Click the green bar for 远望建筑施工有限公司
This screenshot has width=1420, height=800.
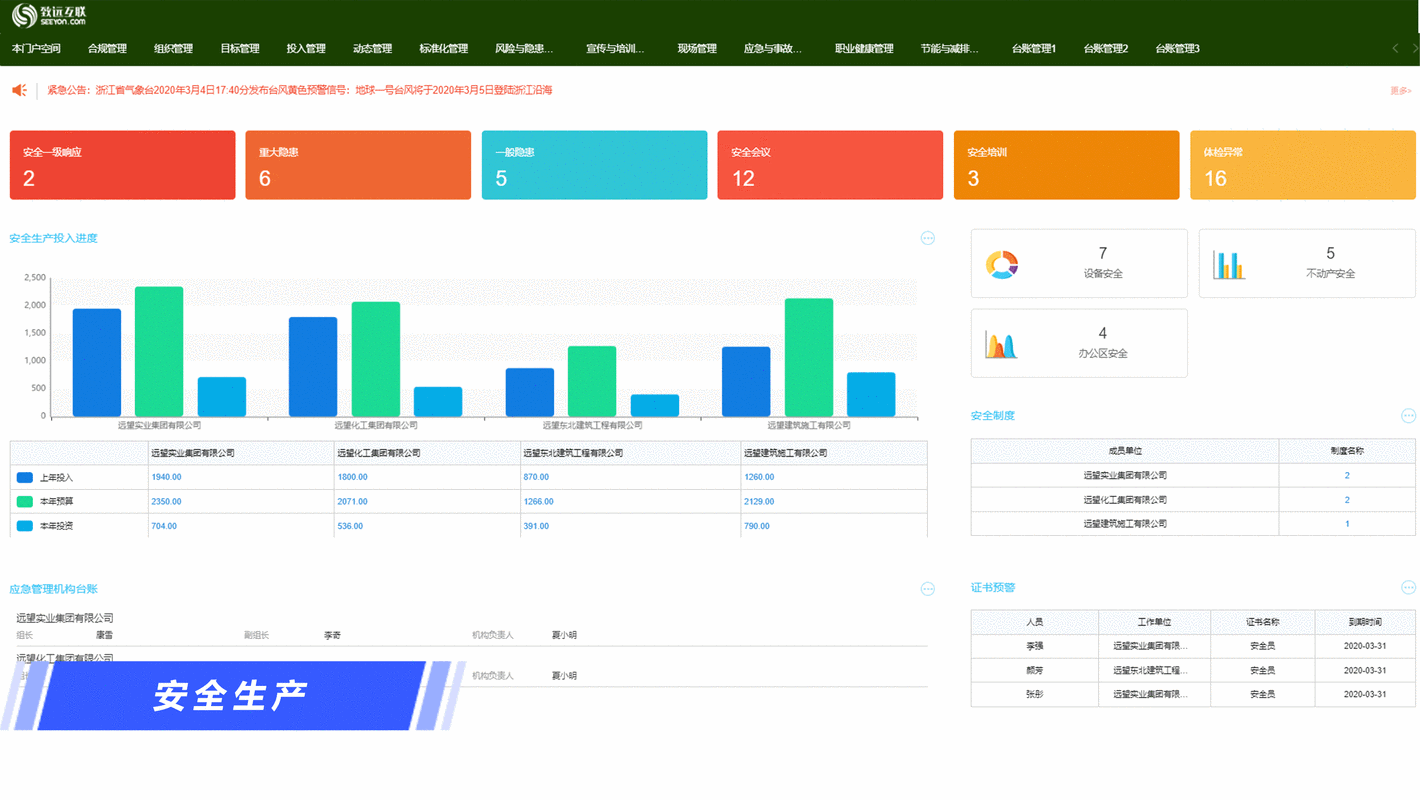[808, 357]
